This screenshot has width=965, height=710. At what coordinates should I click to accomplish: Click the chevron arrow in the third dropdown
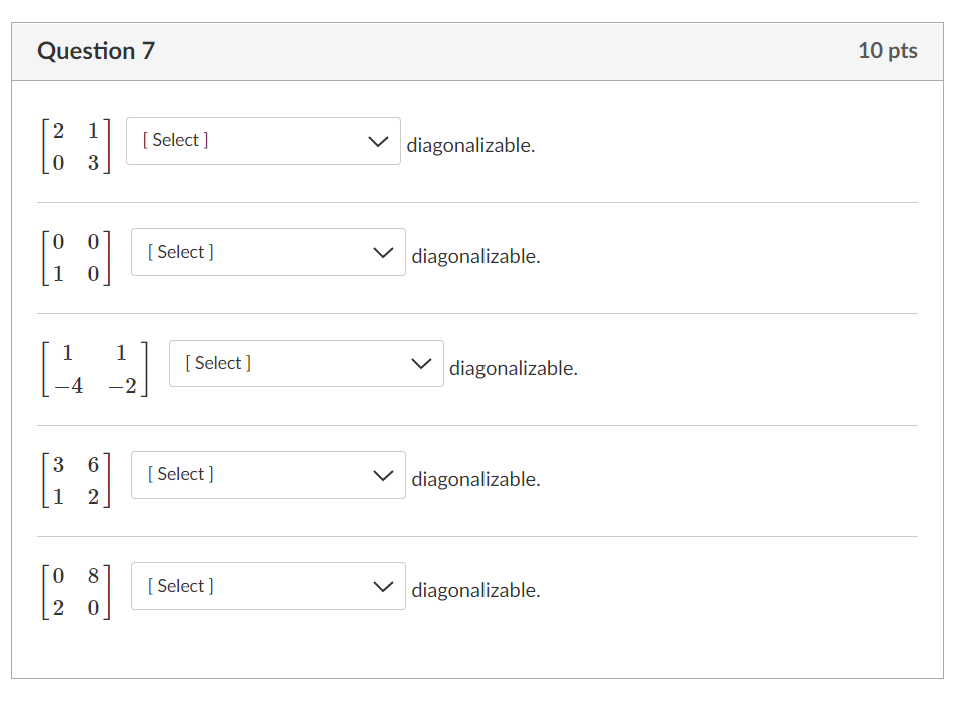(x=421, y=364)
